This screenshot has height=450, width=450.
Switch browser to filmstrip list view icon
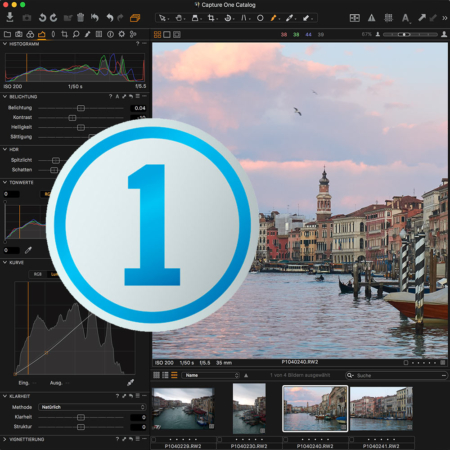tap(174, 375)
